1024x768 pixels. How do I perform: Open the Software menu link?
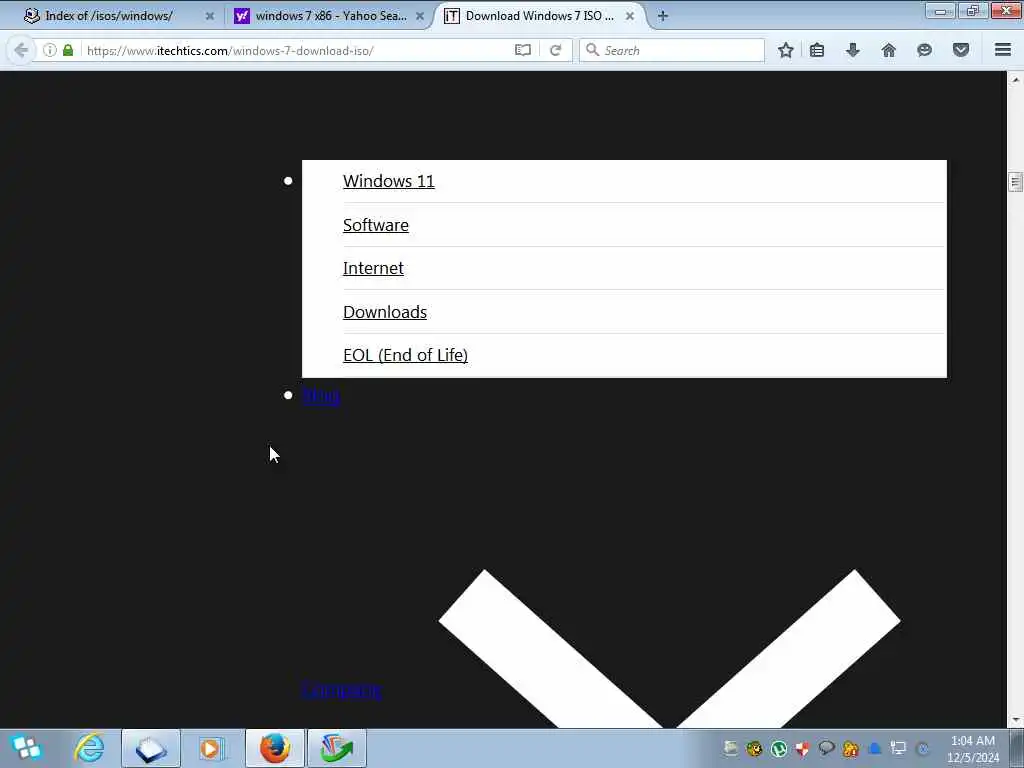(x=376, y=225)
